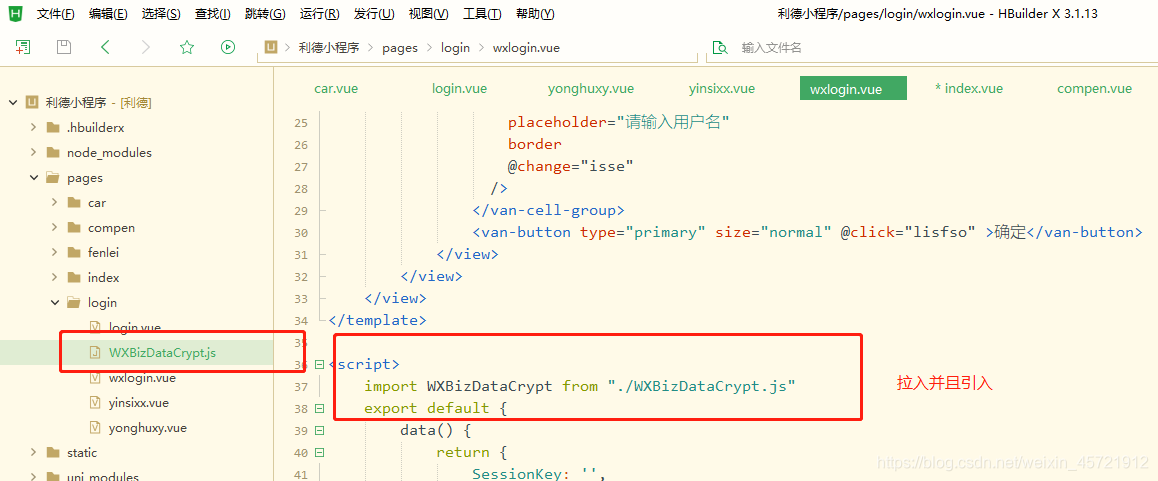Switch to the yinsixx.vue tab
This screenshot has width=1158, height=481.
pyautogui.click(x=722, y=89)
